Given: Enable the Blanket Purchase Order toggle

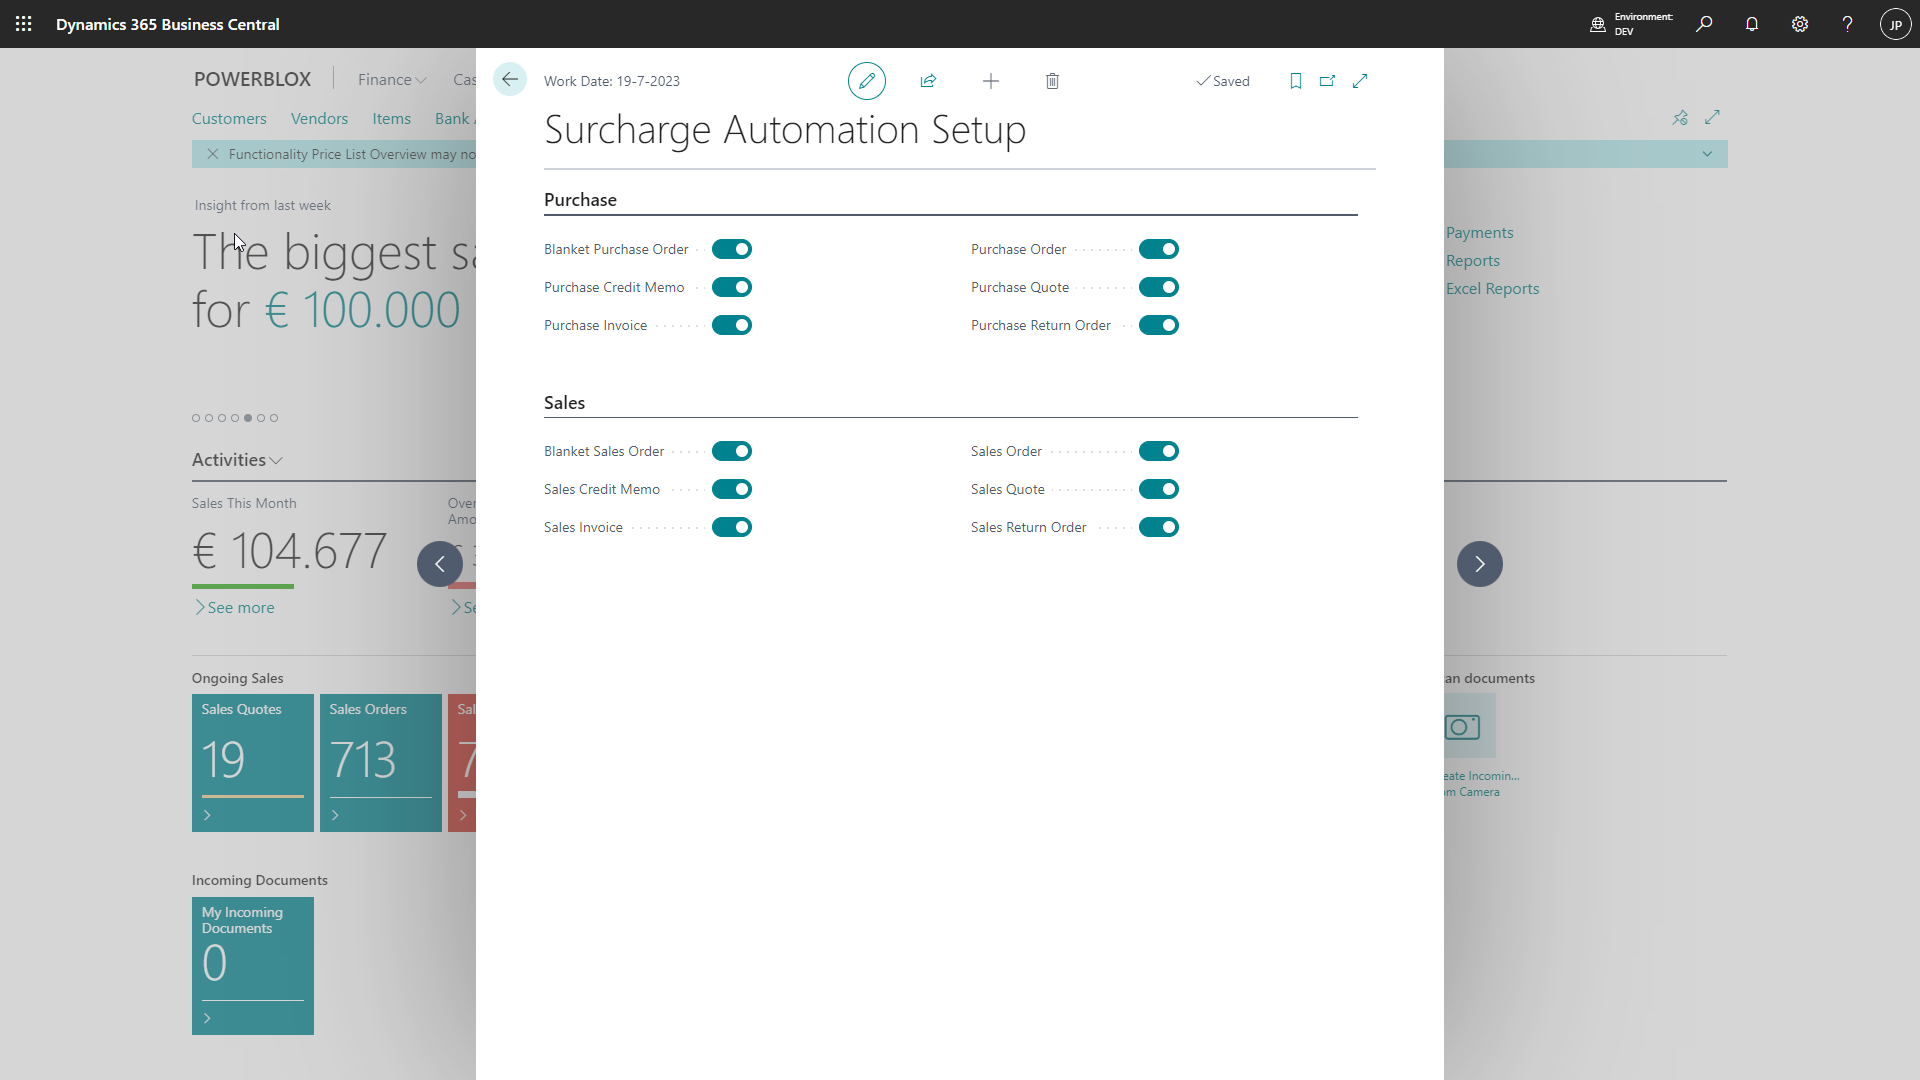Looking at the screenshot, I should (x=731, y=249).
